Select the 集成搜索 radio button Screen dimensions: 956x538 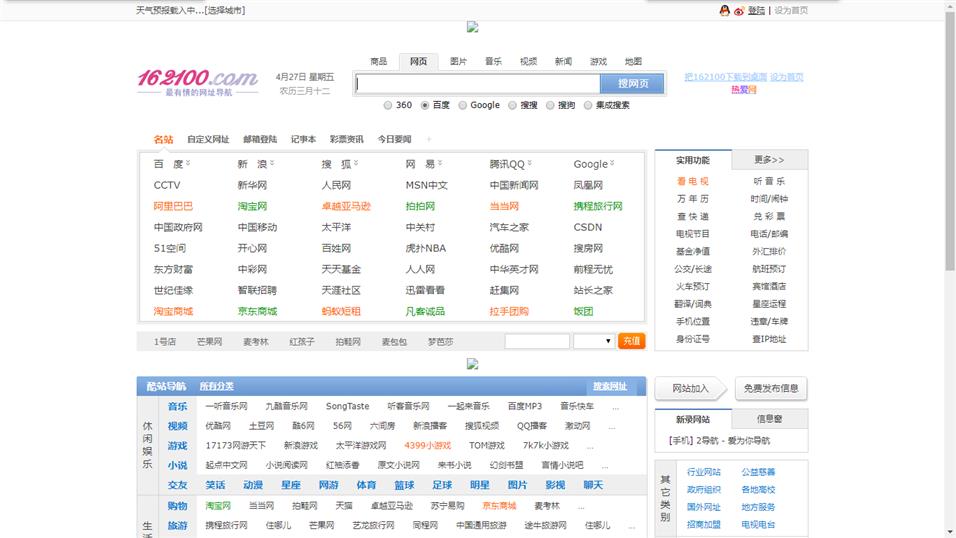[x=588, y=105]
